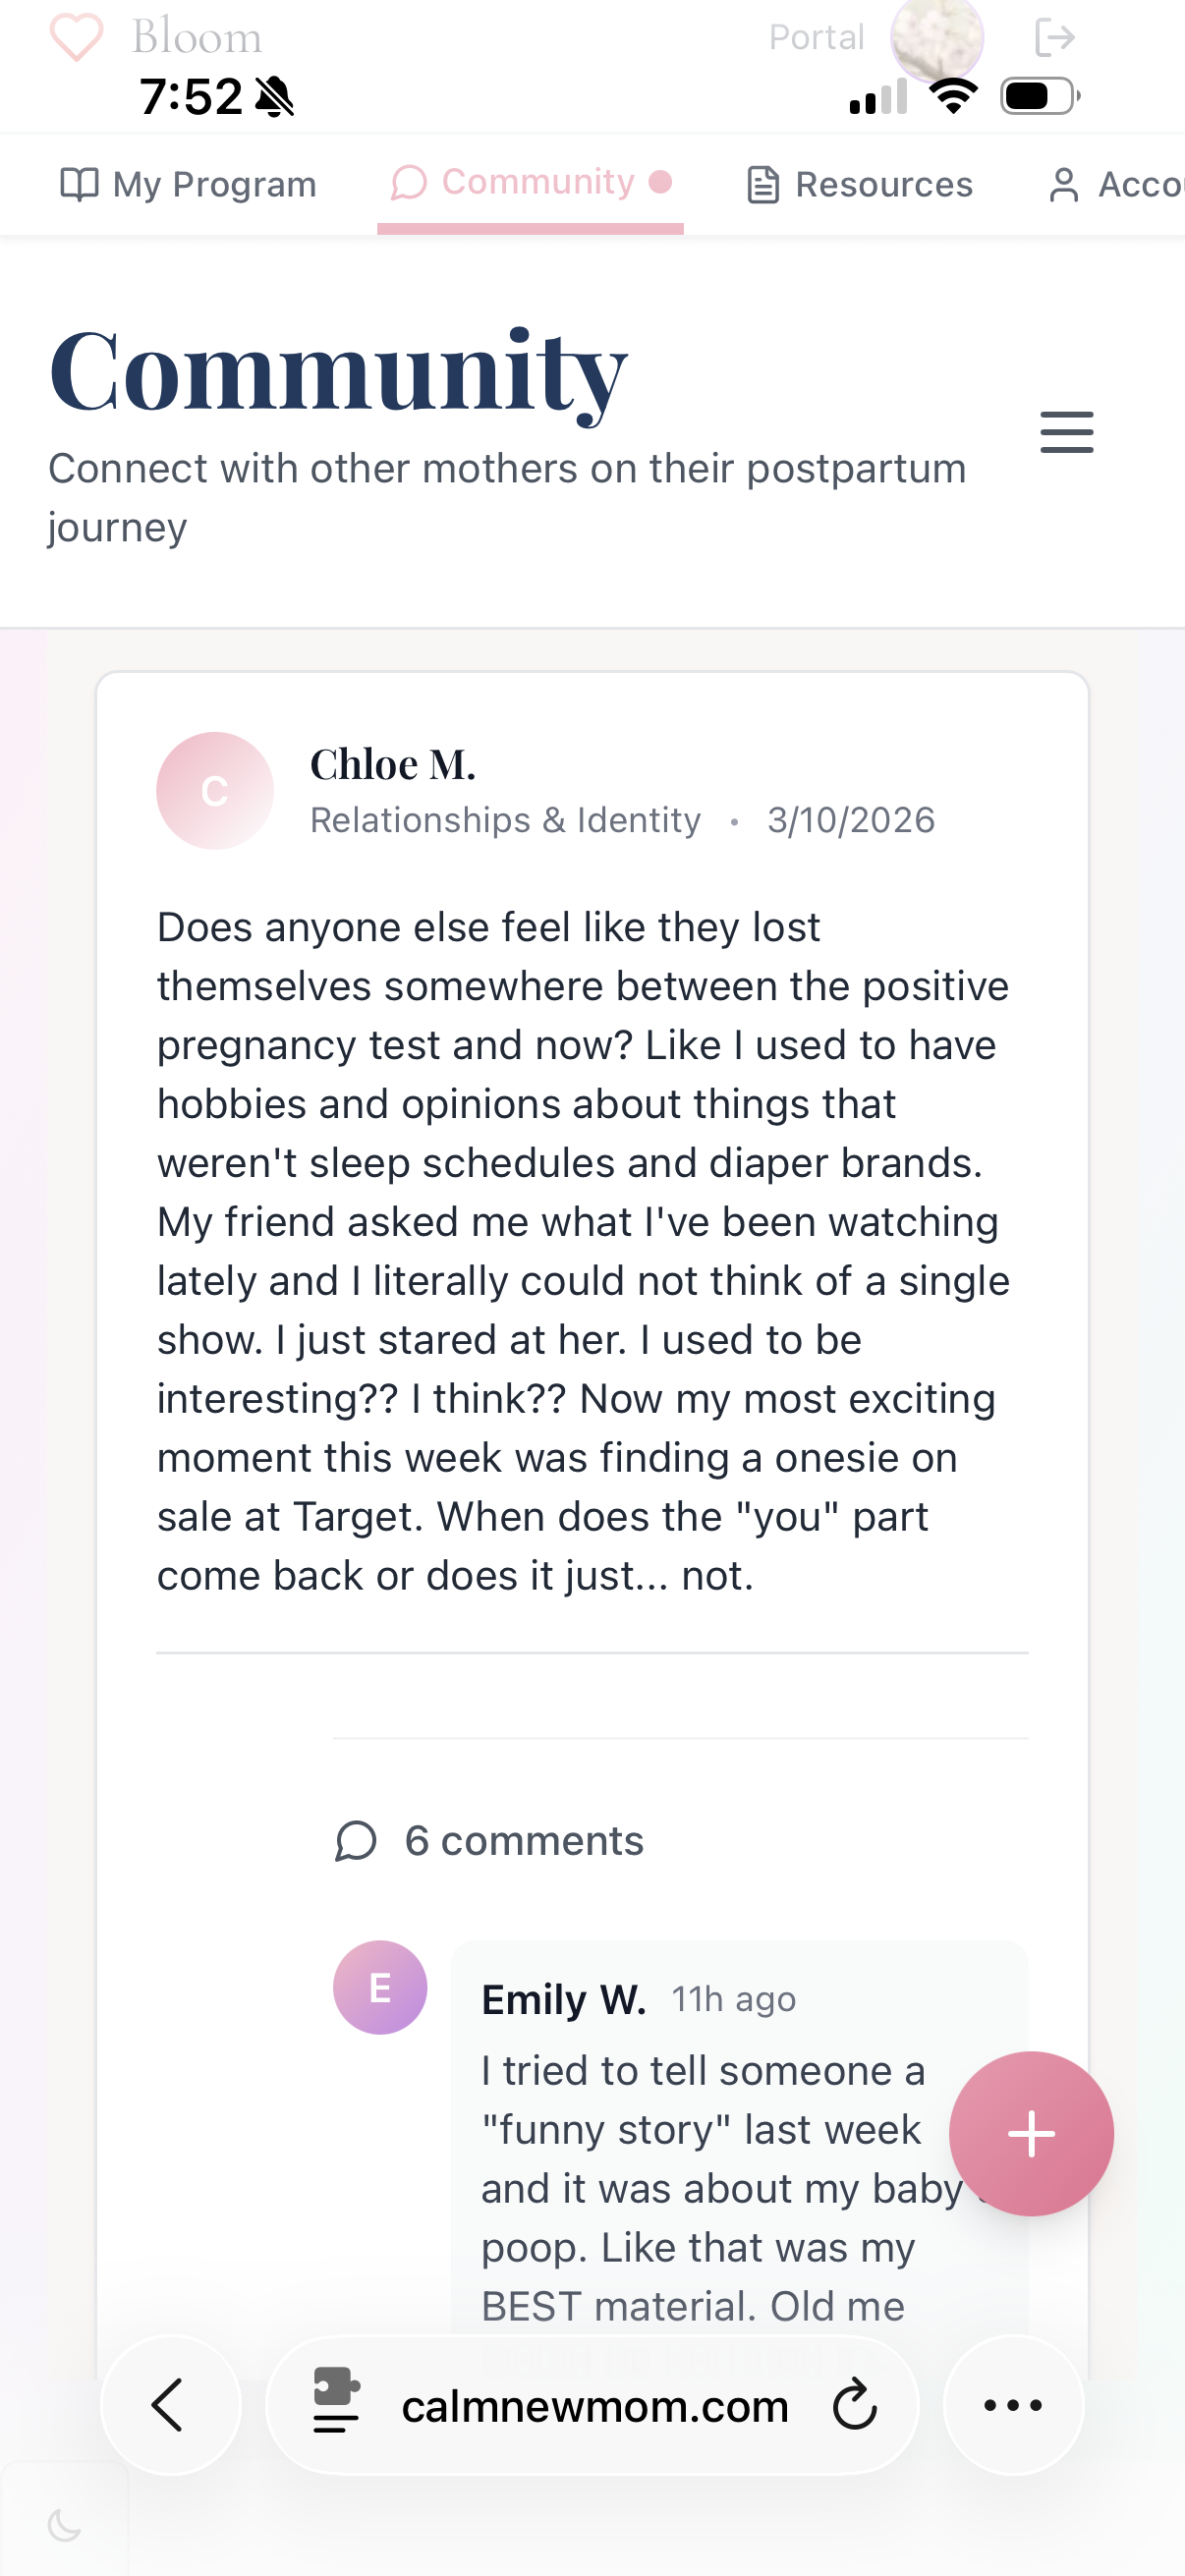Open the Resources tab

[x=860, y=185]
